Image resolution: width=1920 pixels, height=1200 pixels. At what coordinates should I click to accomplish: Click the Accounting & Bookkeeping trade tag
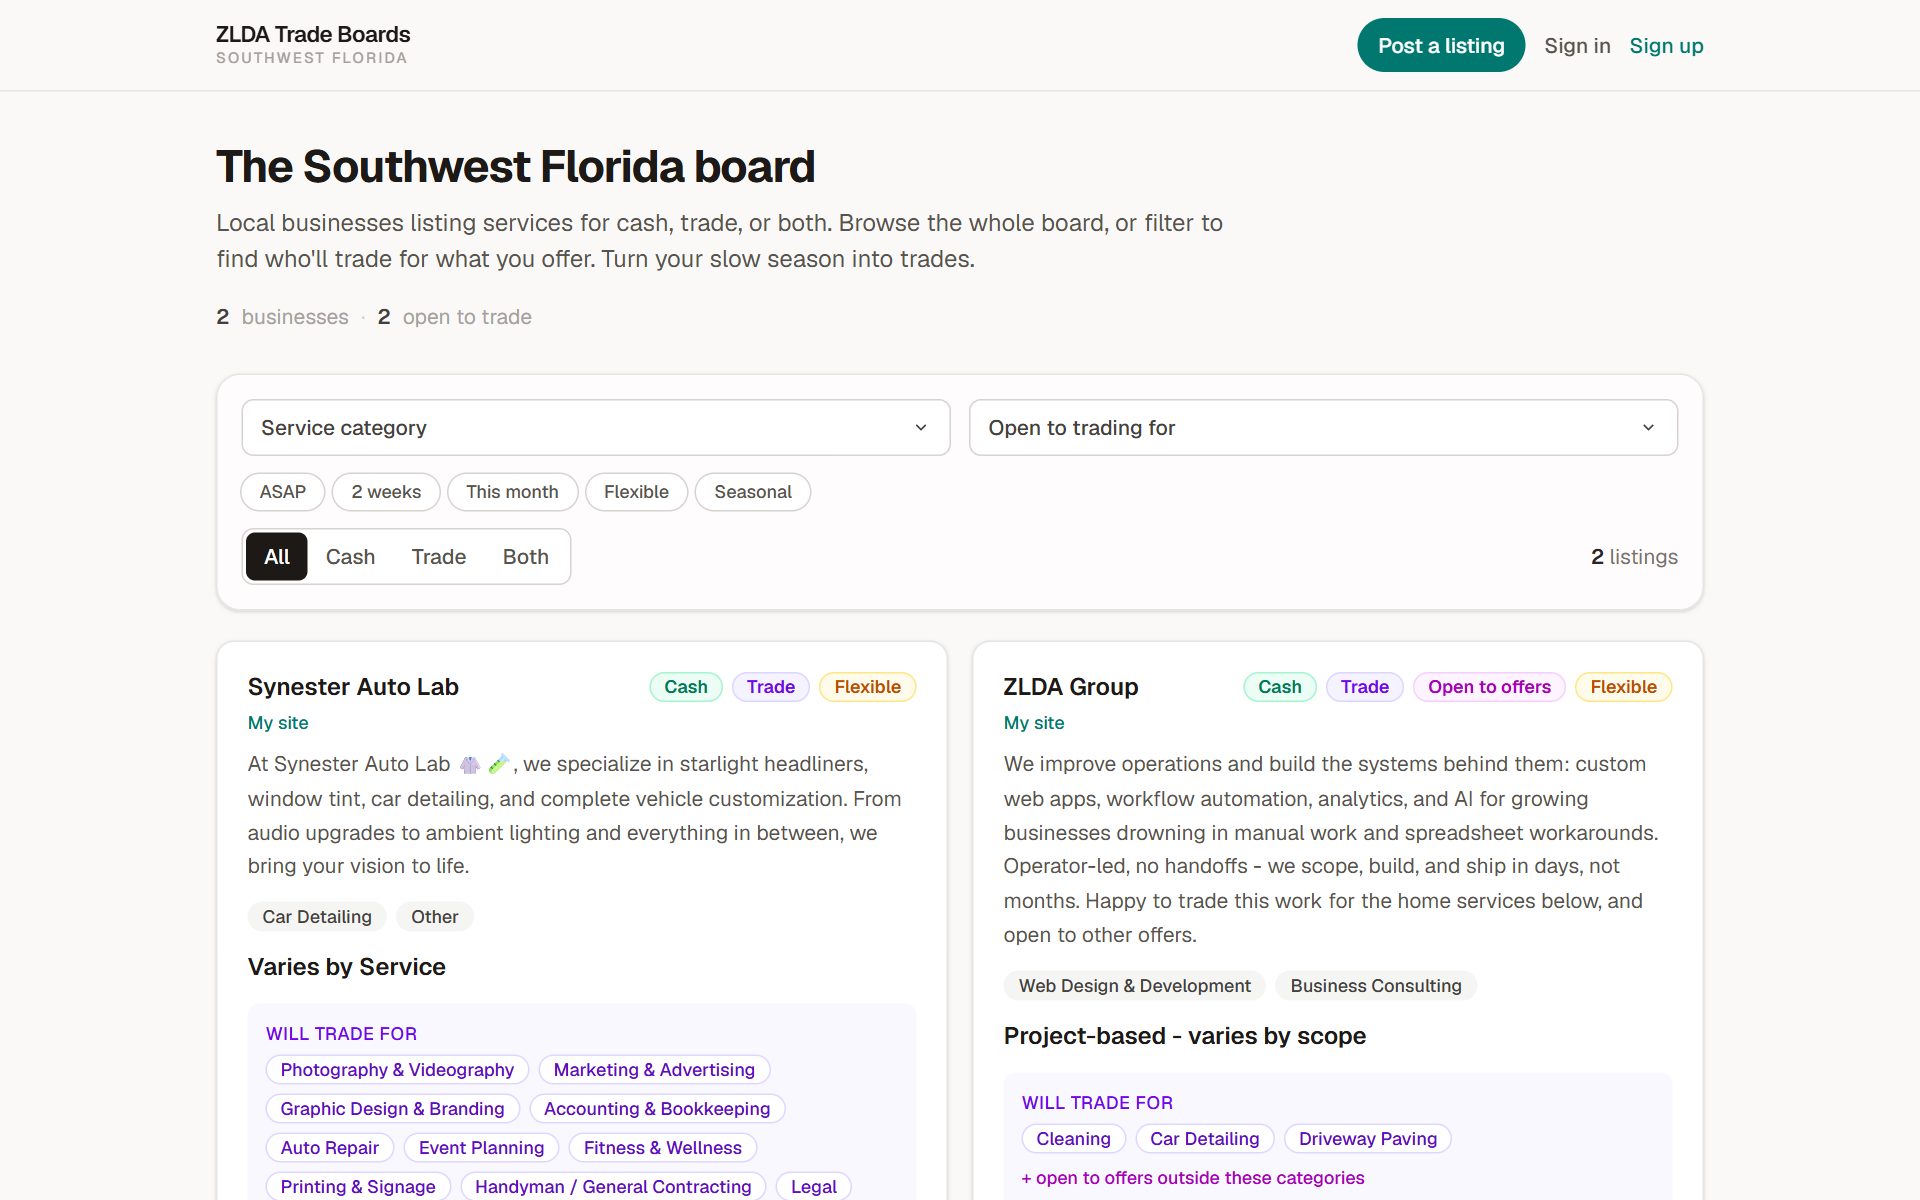point(657,1109)
